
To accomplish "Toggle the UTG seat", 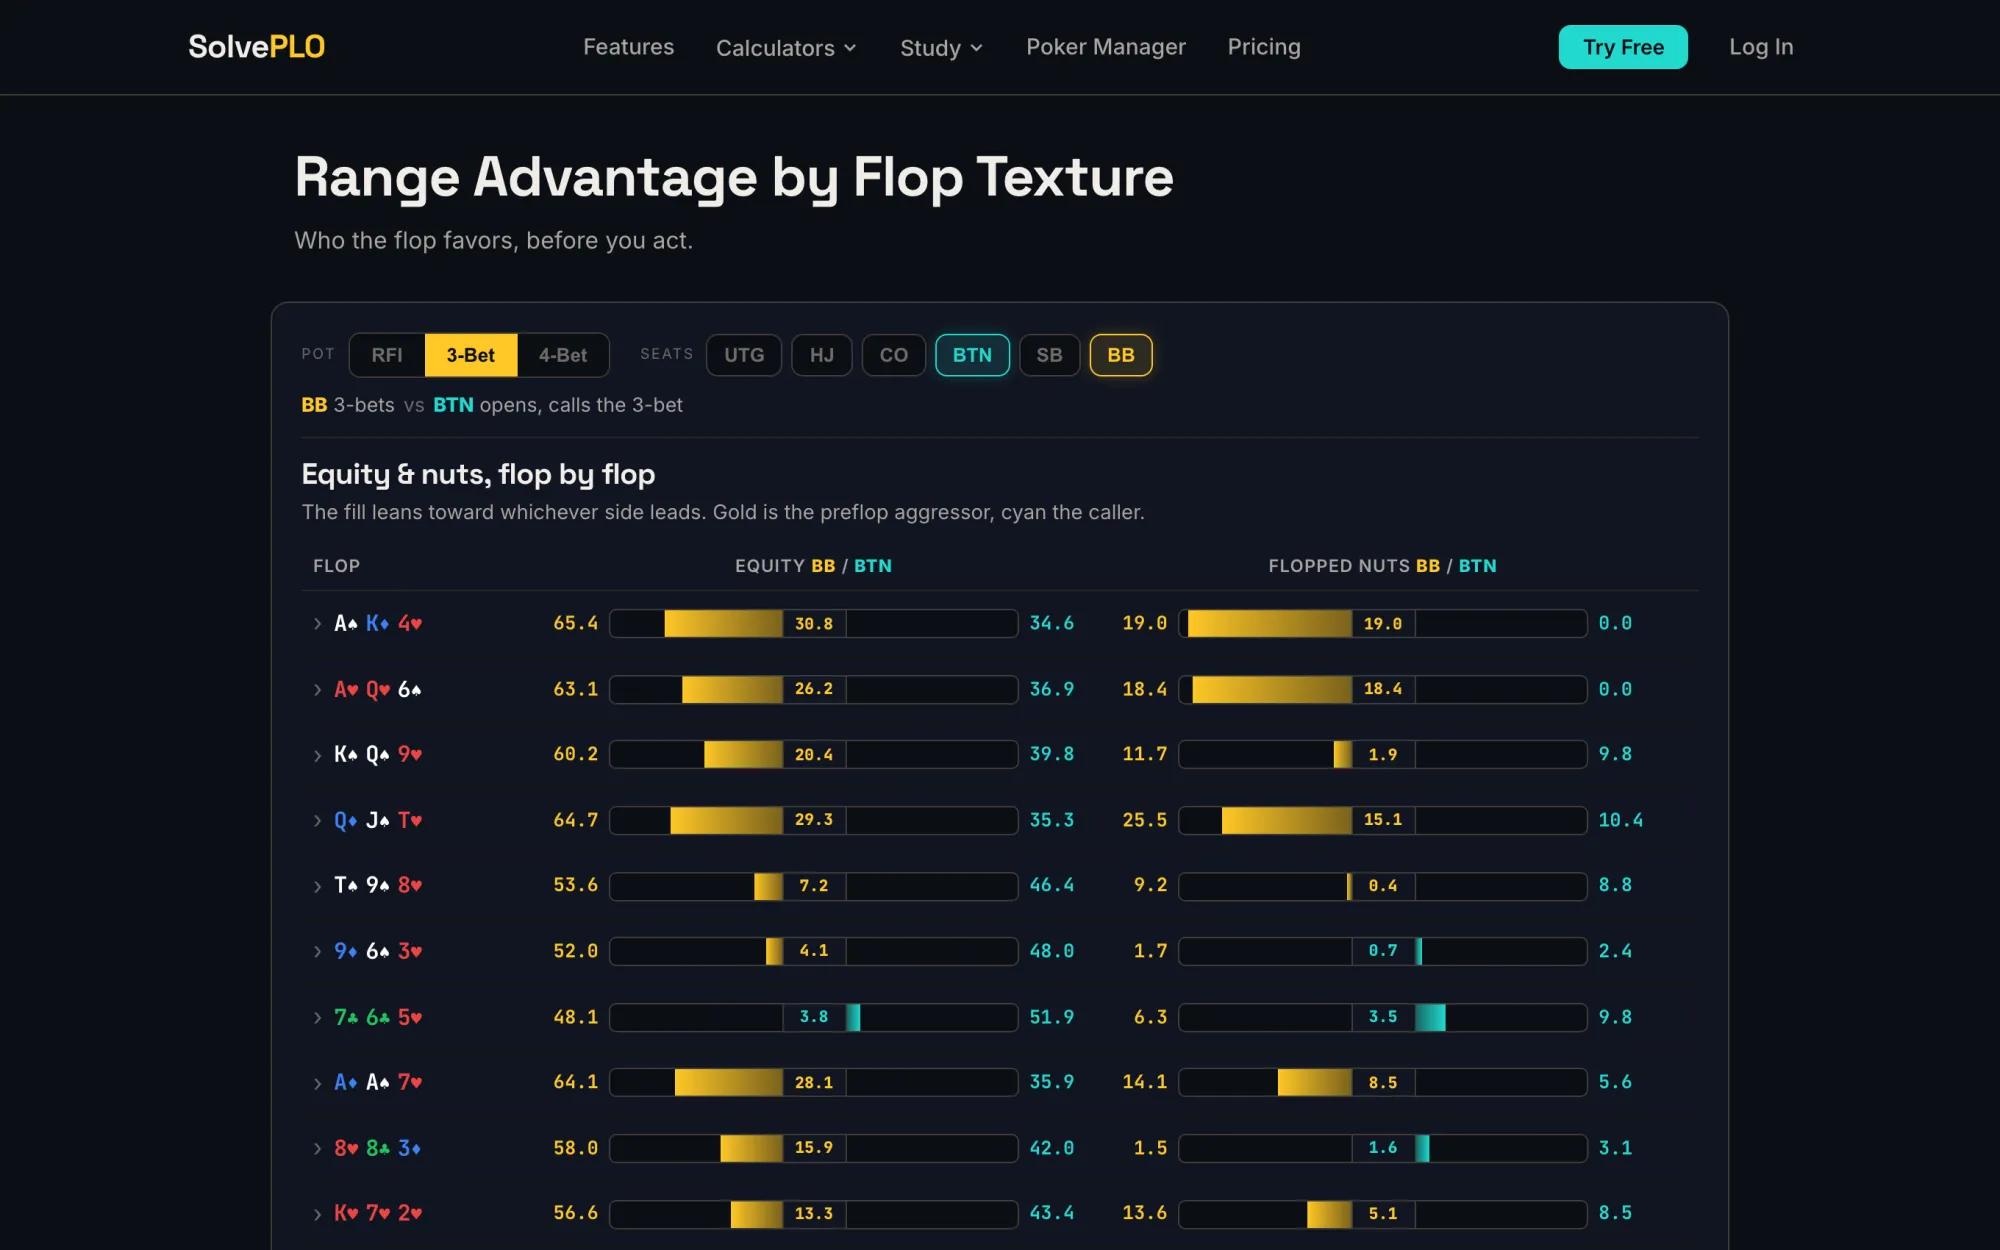I will point(744,355).
